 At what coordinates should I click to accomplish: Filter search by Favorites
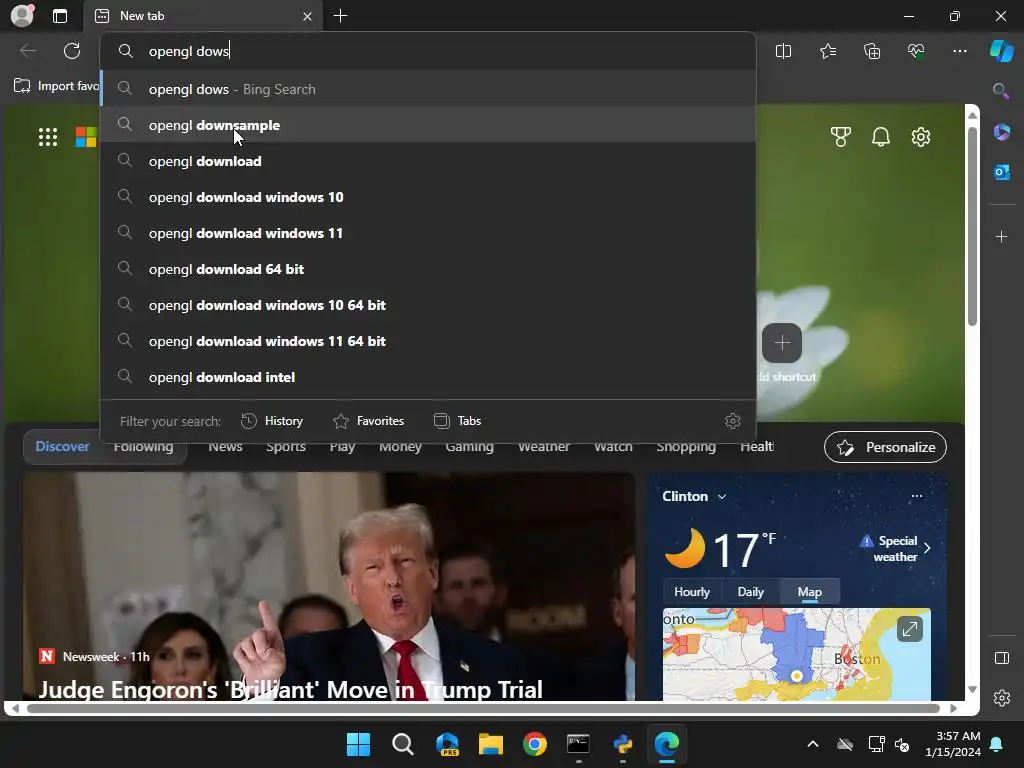pos(368,421)
